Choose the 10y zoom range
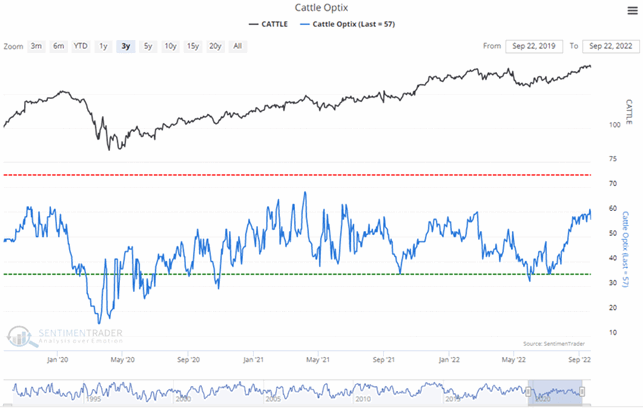Screen dimensions: 643x408 point(170,46)
